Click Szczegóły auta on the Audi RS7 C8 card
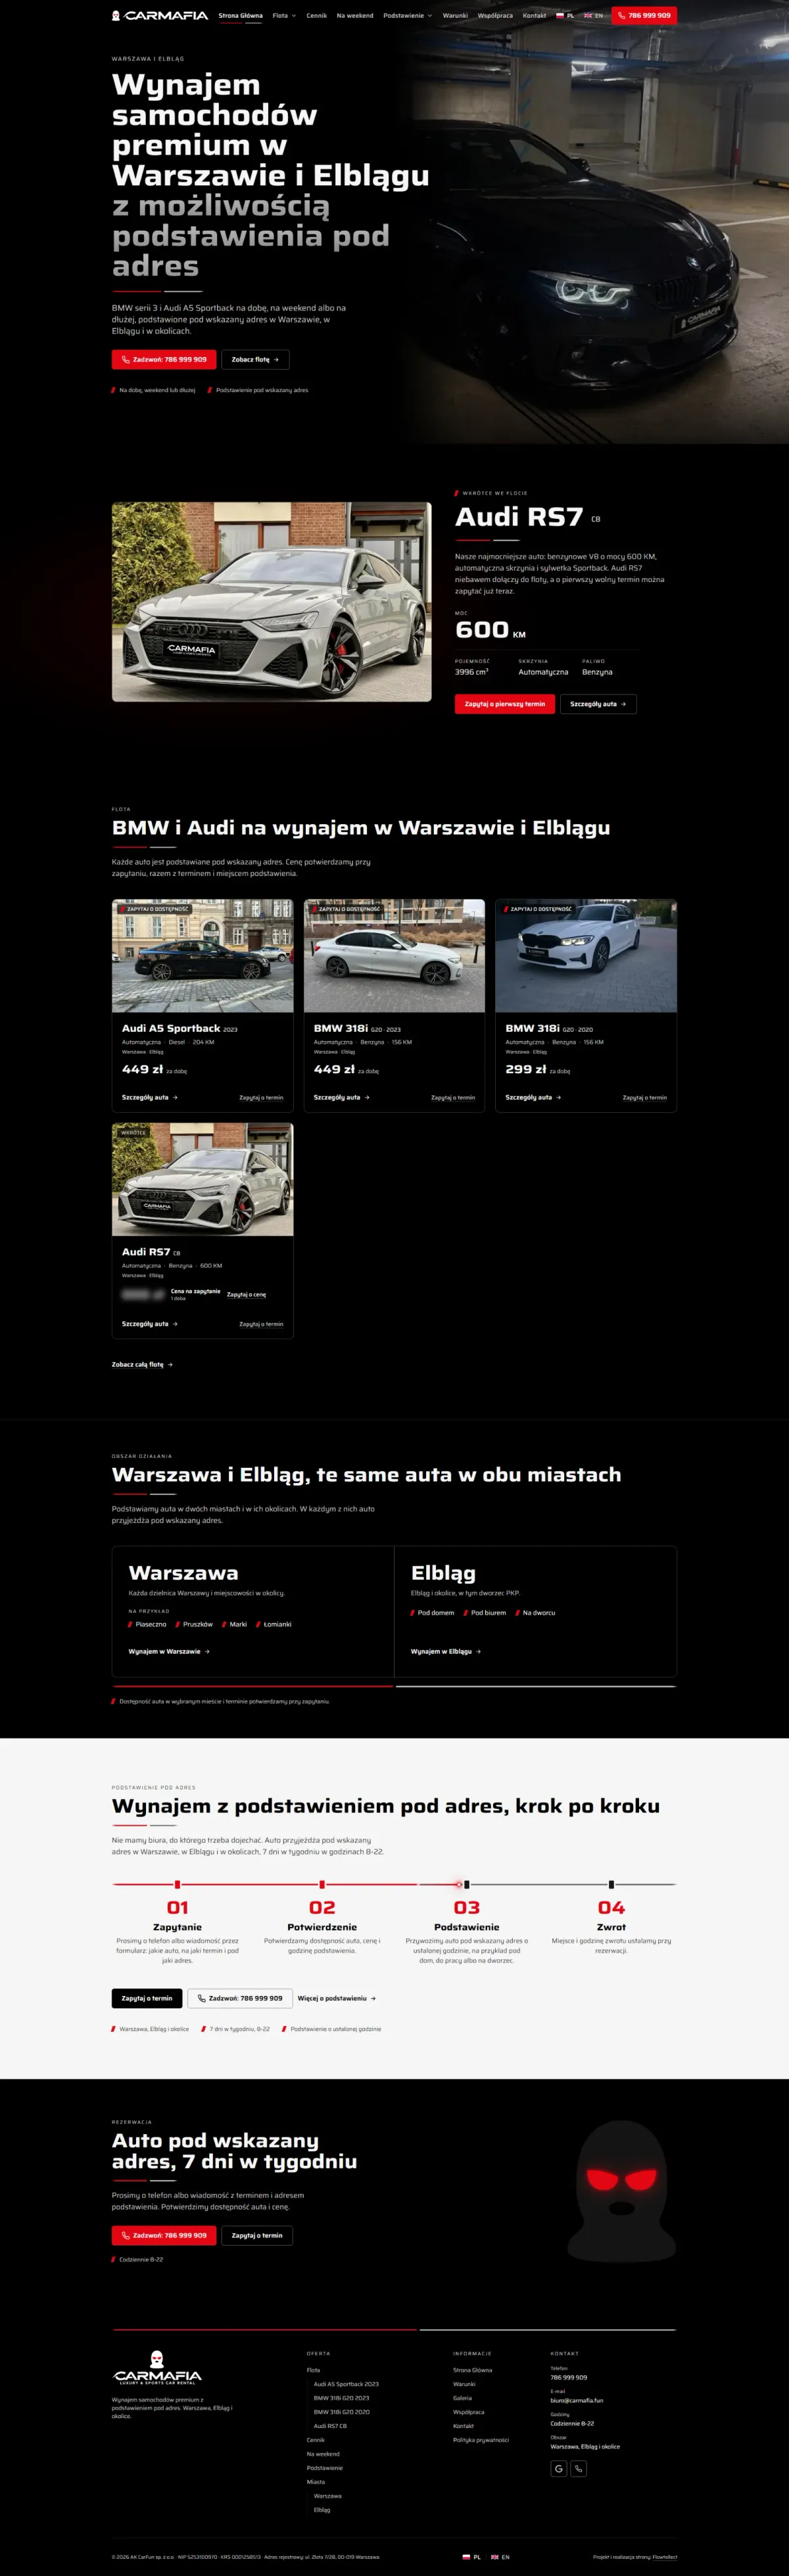Image resolution: width=789 pixels, height=2576 pixels. (150, 1324)
